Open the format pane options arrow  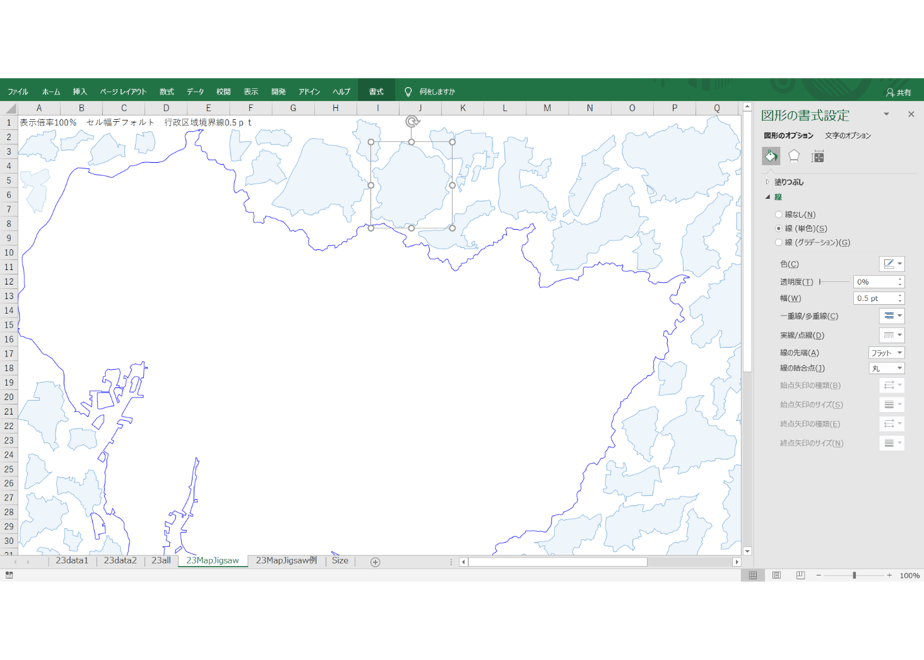886,114
